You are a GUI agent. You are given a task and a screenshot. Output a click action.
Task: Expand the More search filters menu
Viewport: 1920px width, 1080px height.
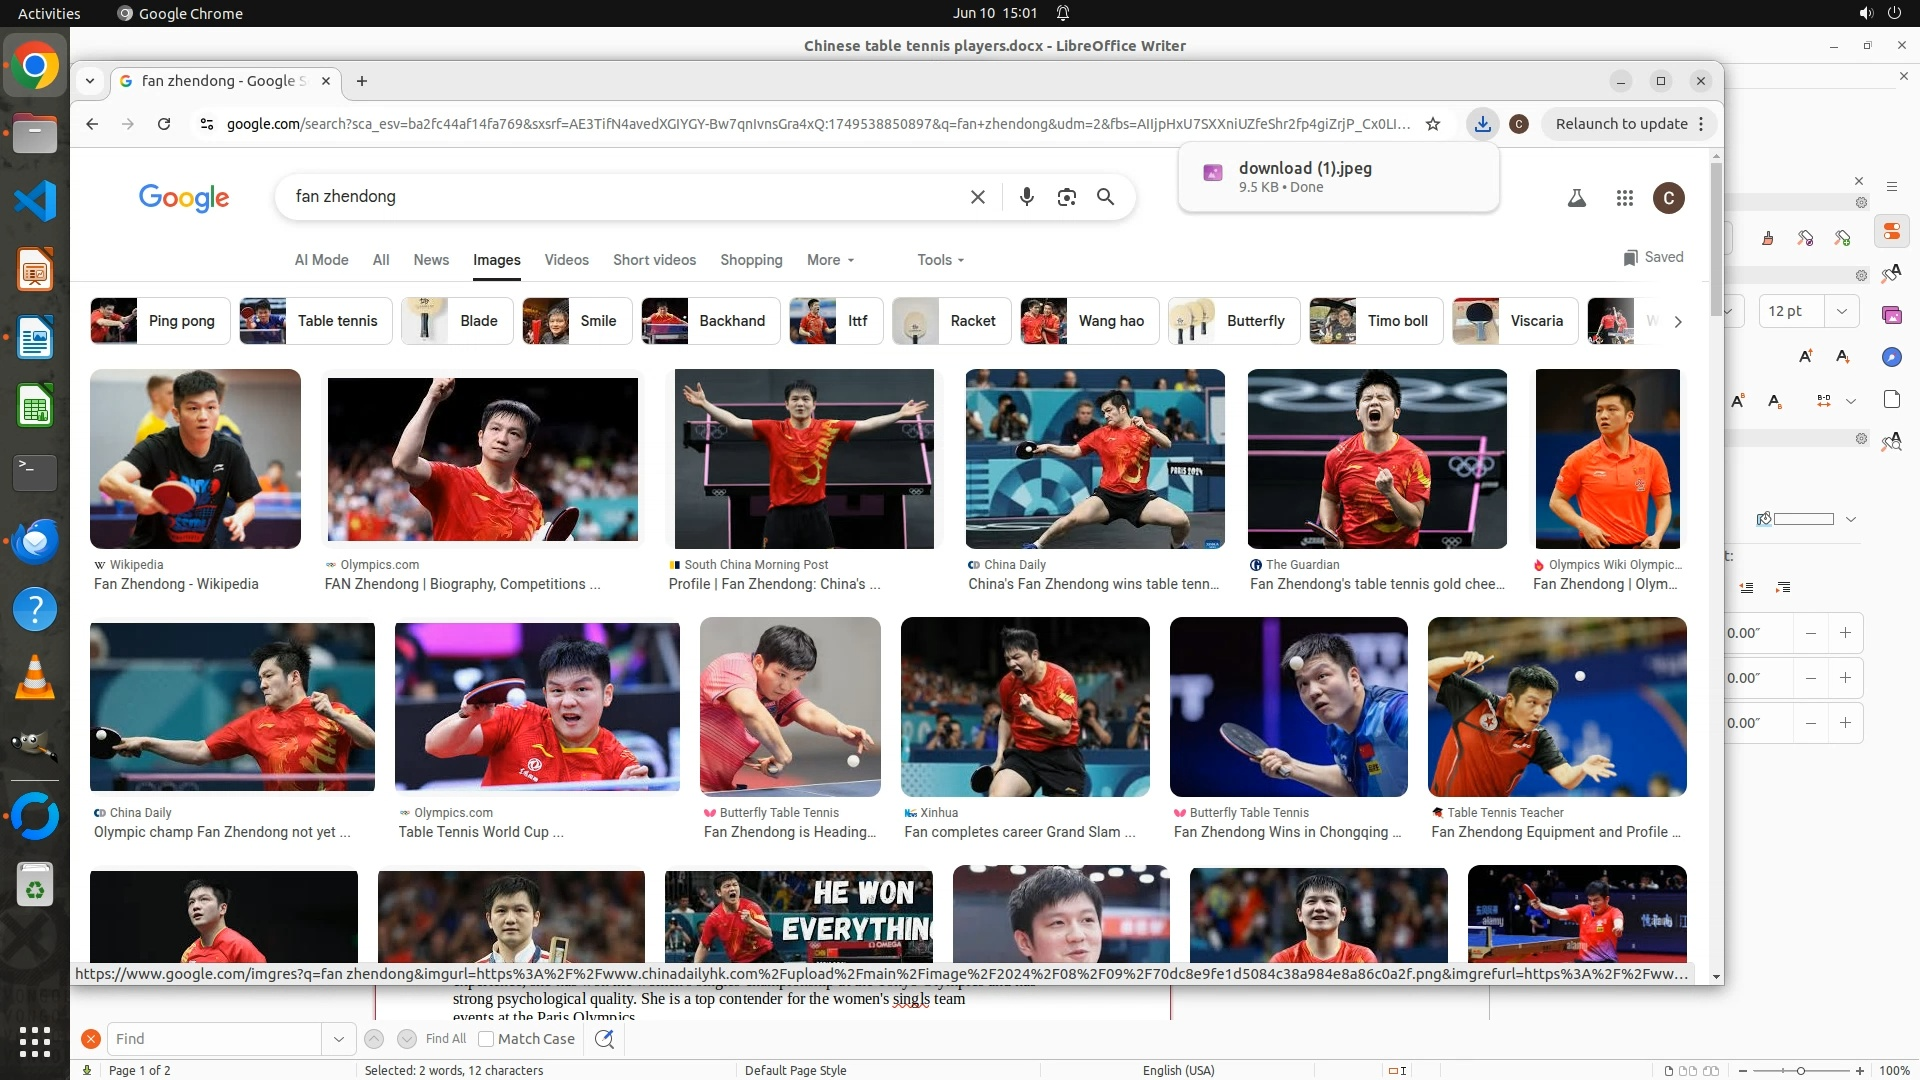[830, 260]
